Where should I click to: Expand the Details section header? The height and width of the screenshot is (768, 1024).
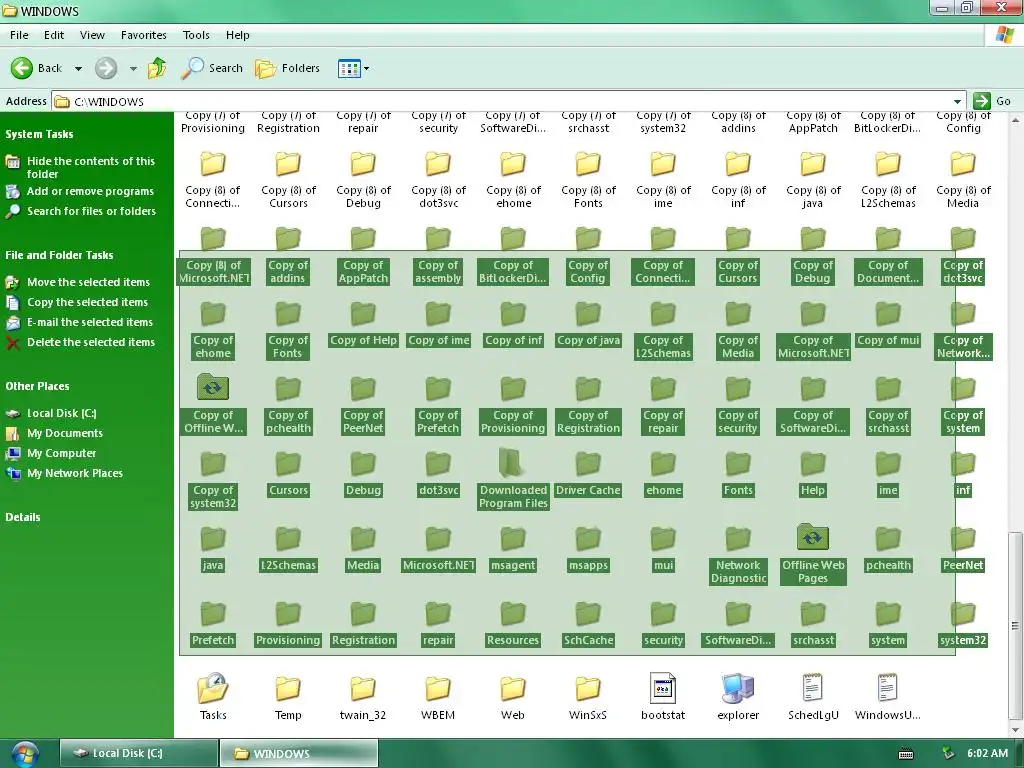coord(23,517)
